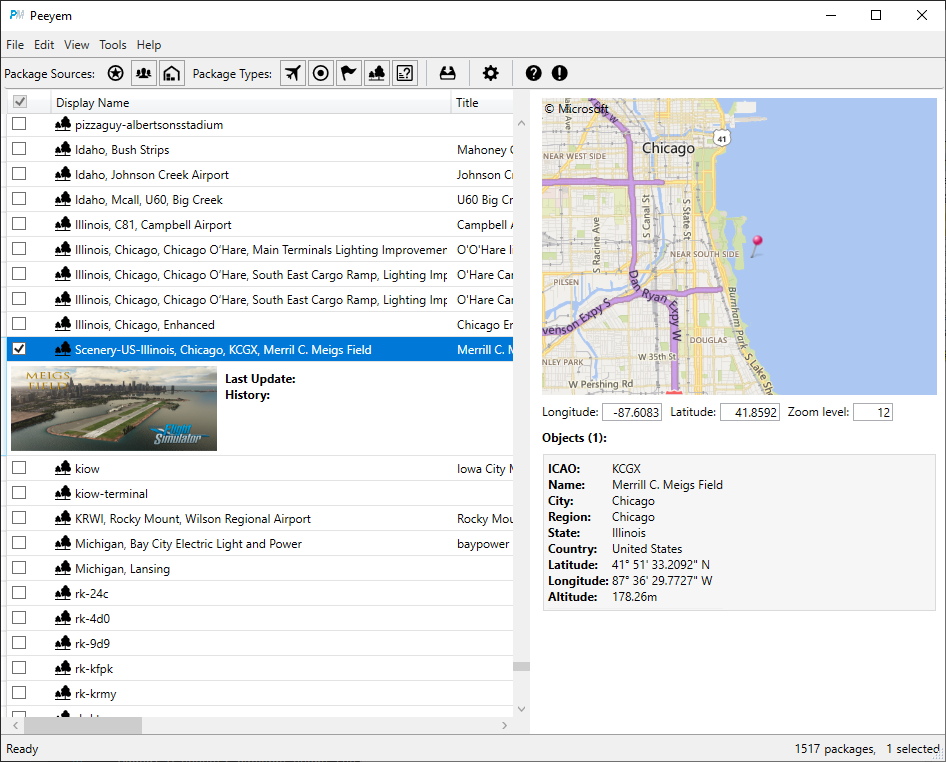Click the inbox tray toolbar icon

[x=448, y=74]
